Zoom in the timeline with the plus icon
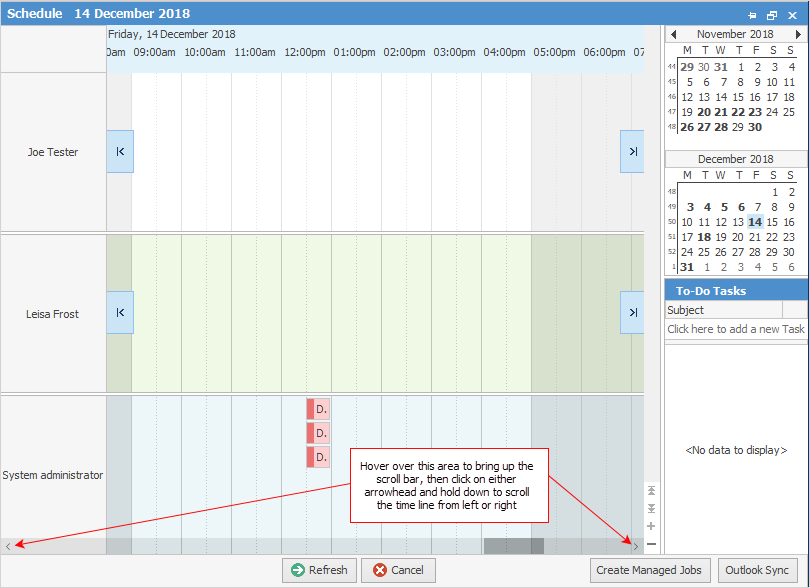 651,526
